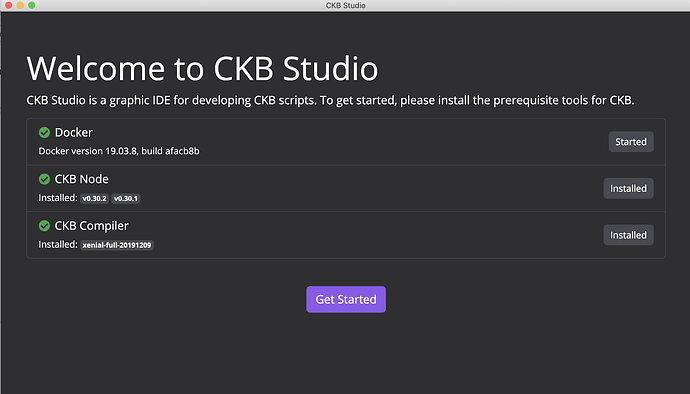Screen dimensions: 690x394
Task: Click the green checkmark beside CKB Compiler
Action: coord(44,225)
